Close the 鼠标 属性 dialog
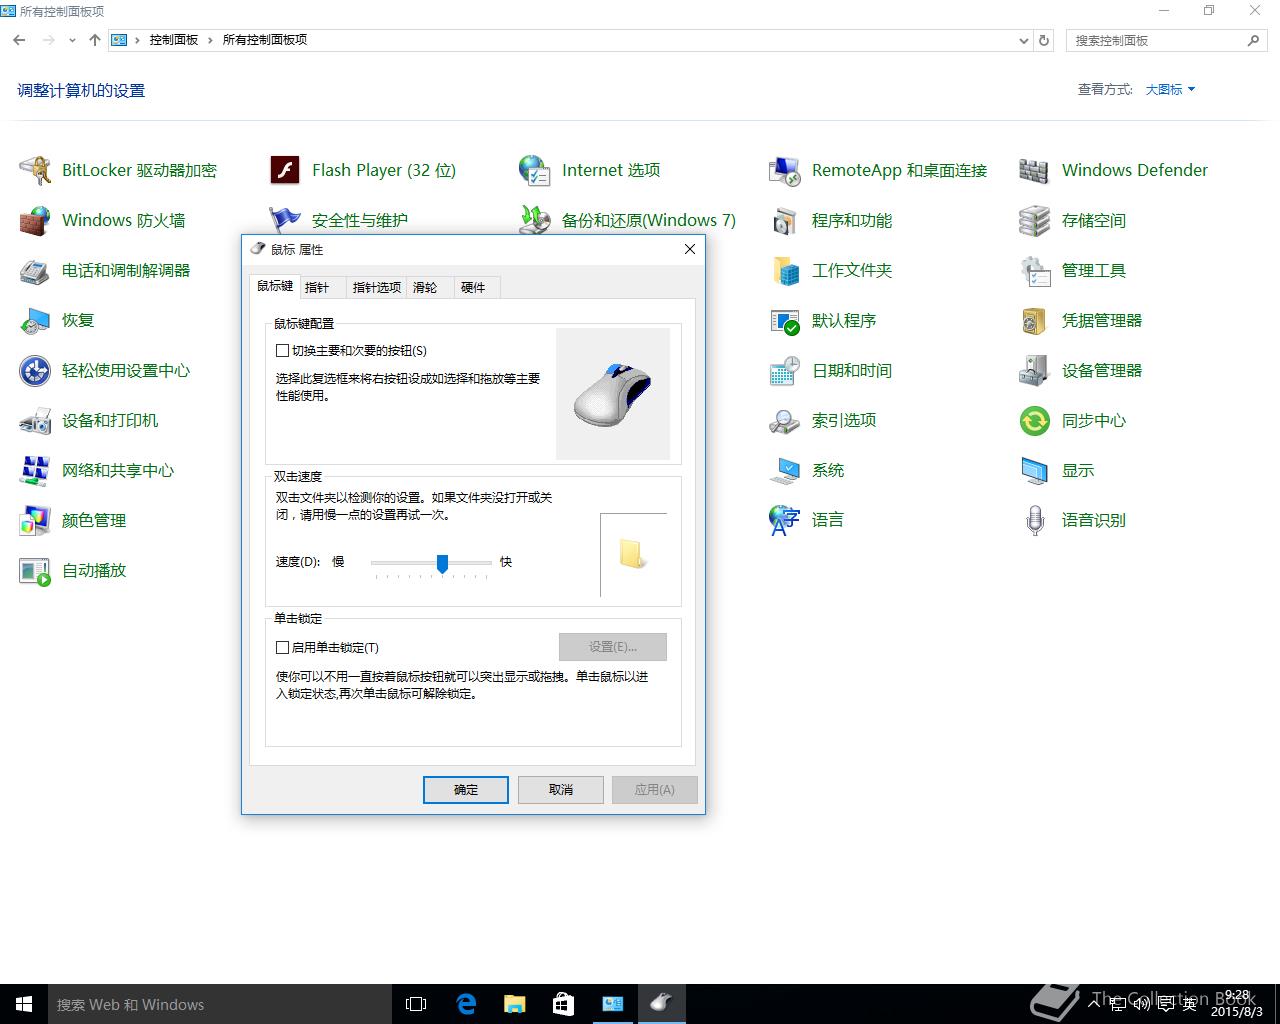The image size is (1280, 1024). click(x=689, y=249)
